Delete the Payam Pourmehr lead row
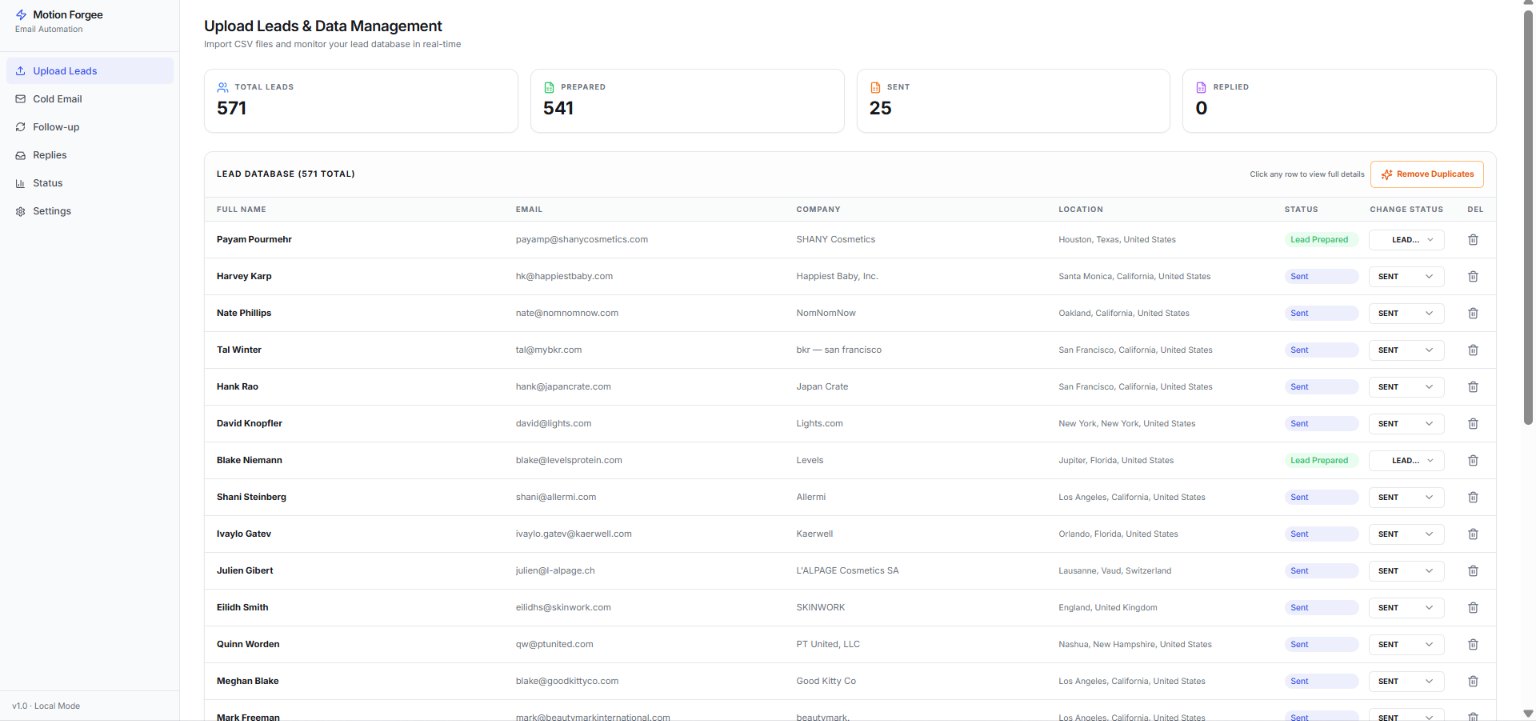This screenshot has height=721, width=1536. 1472,240
